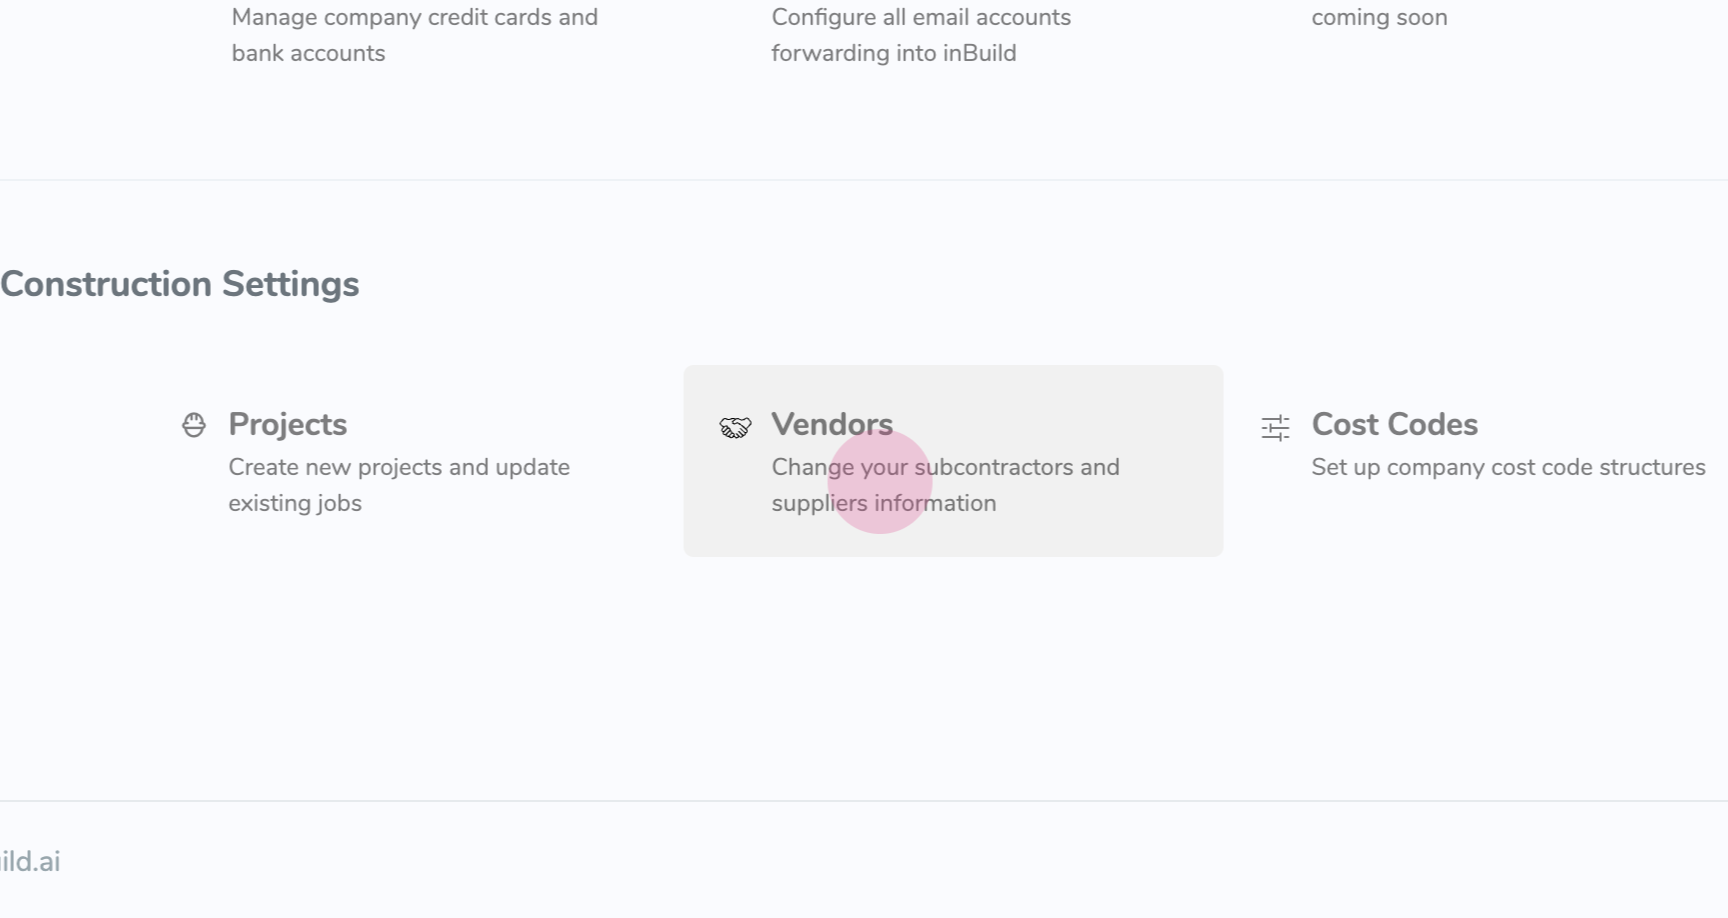Click the divider line above the footer
Viewport: 1728px width, 918px height.
click(x=864, y=801)
